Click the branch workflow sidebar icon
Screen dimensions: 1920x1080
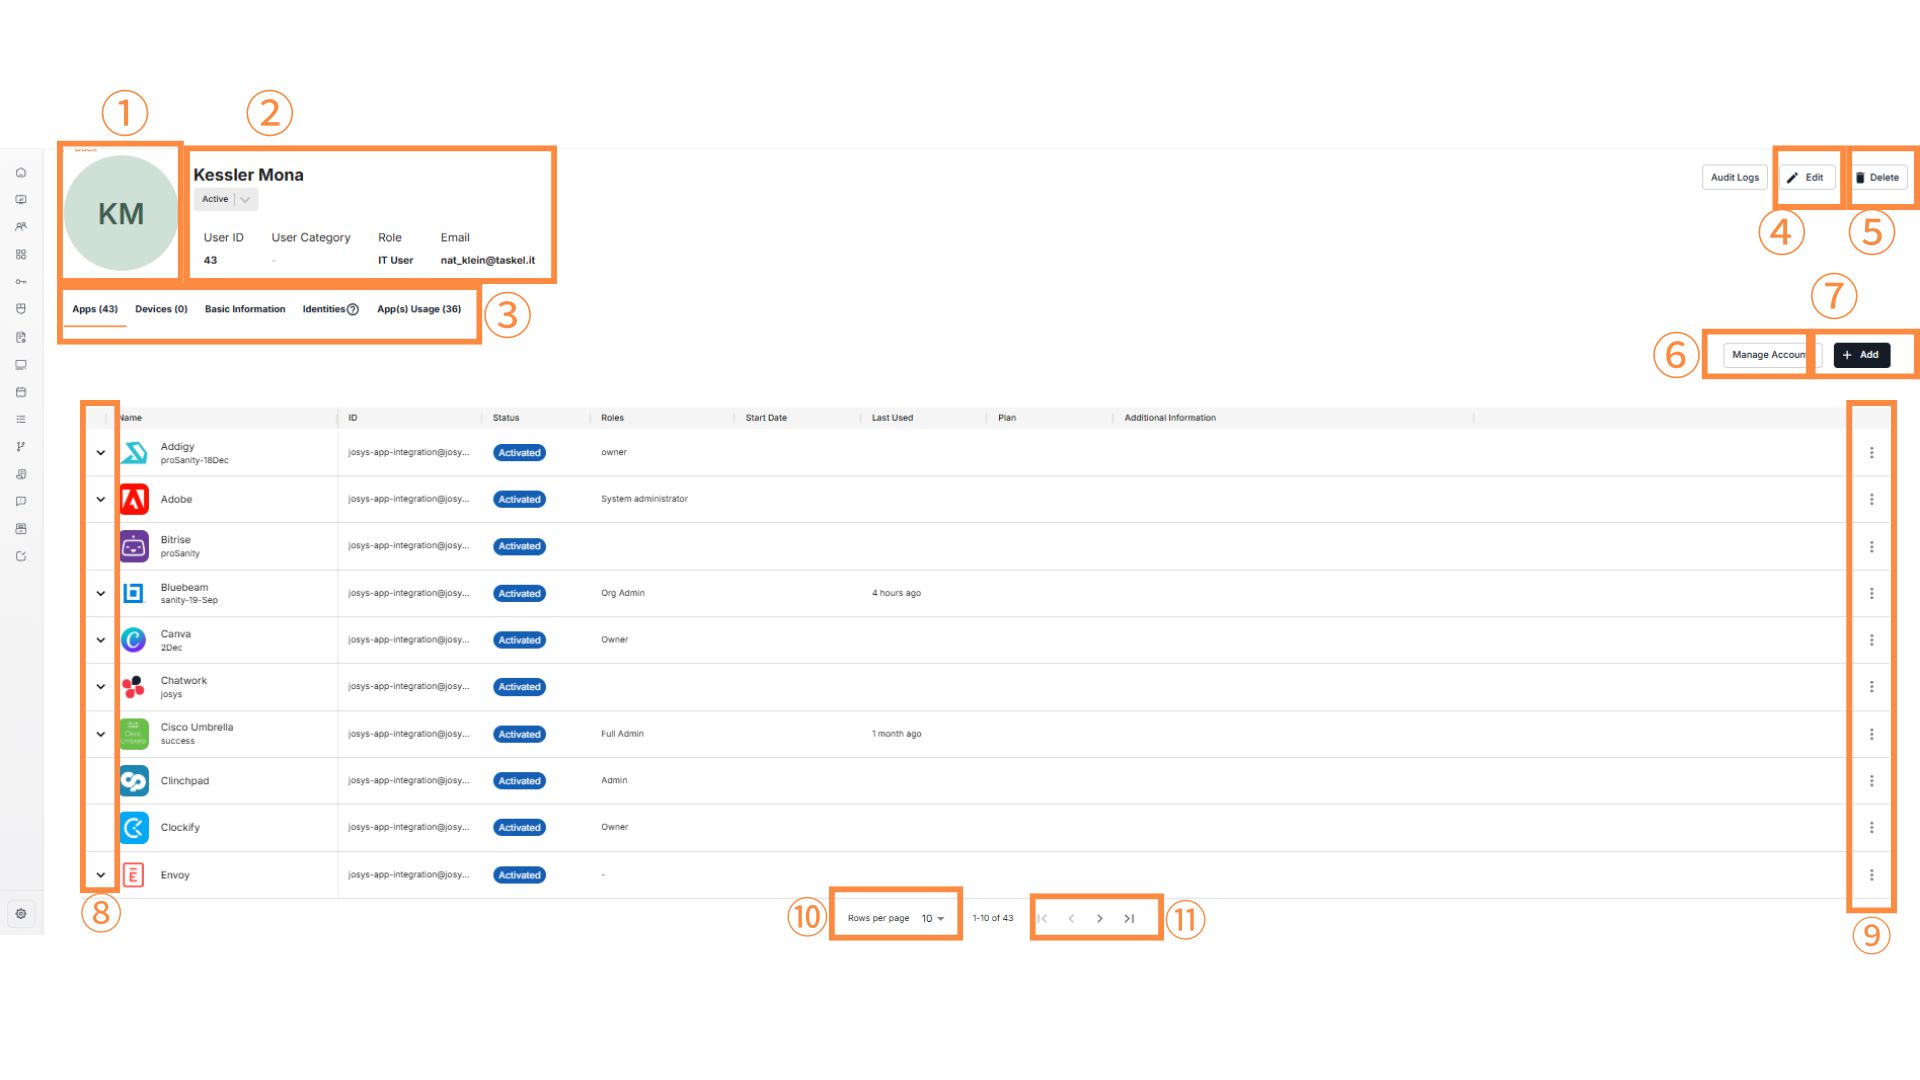pyautogui.click(x=21, y=447)
